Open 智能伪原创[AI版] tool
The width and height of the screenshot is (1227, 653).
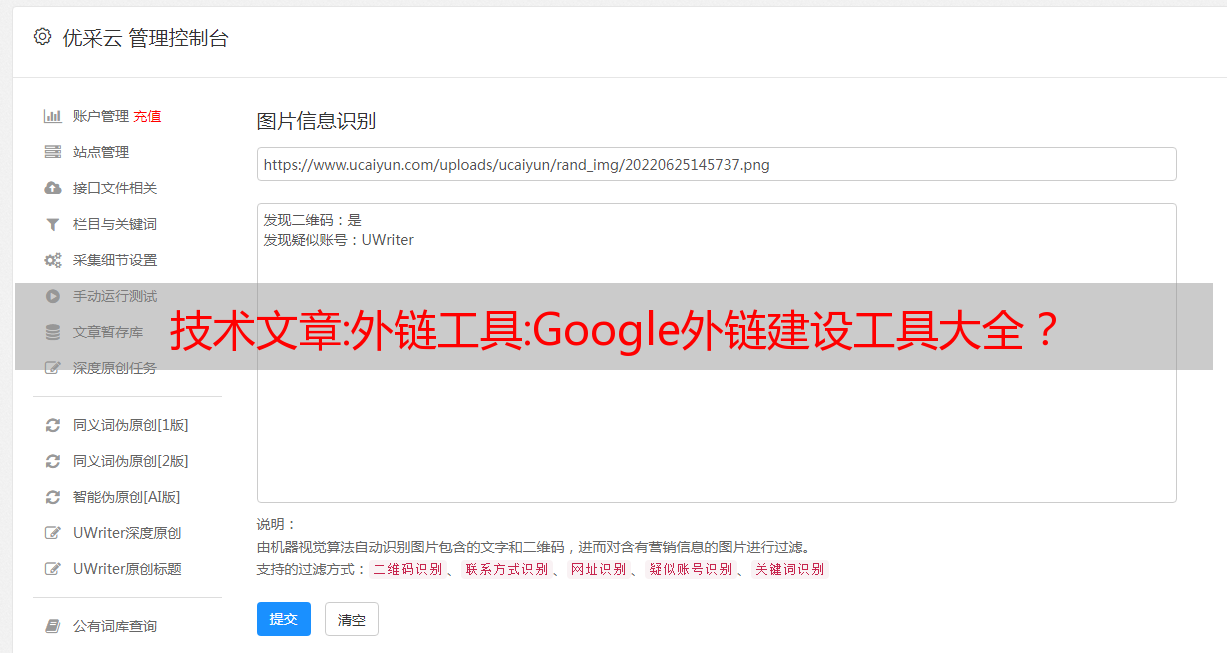[127, 497]
